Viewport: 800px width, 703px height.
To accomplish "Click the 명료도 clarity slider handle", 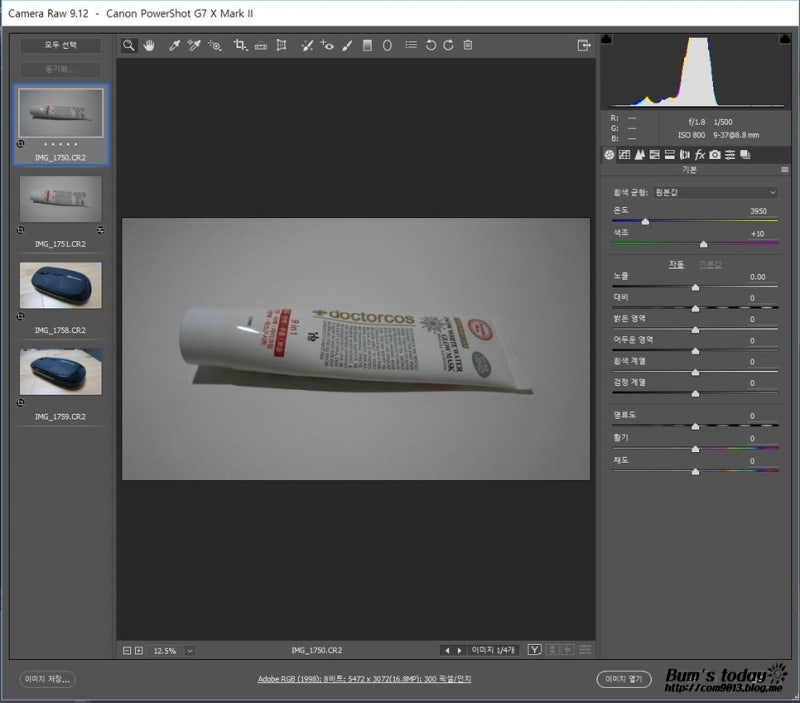I will coord(695,426).
